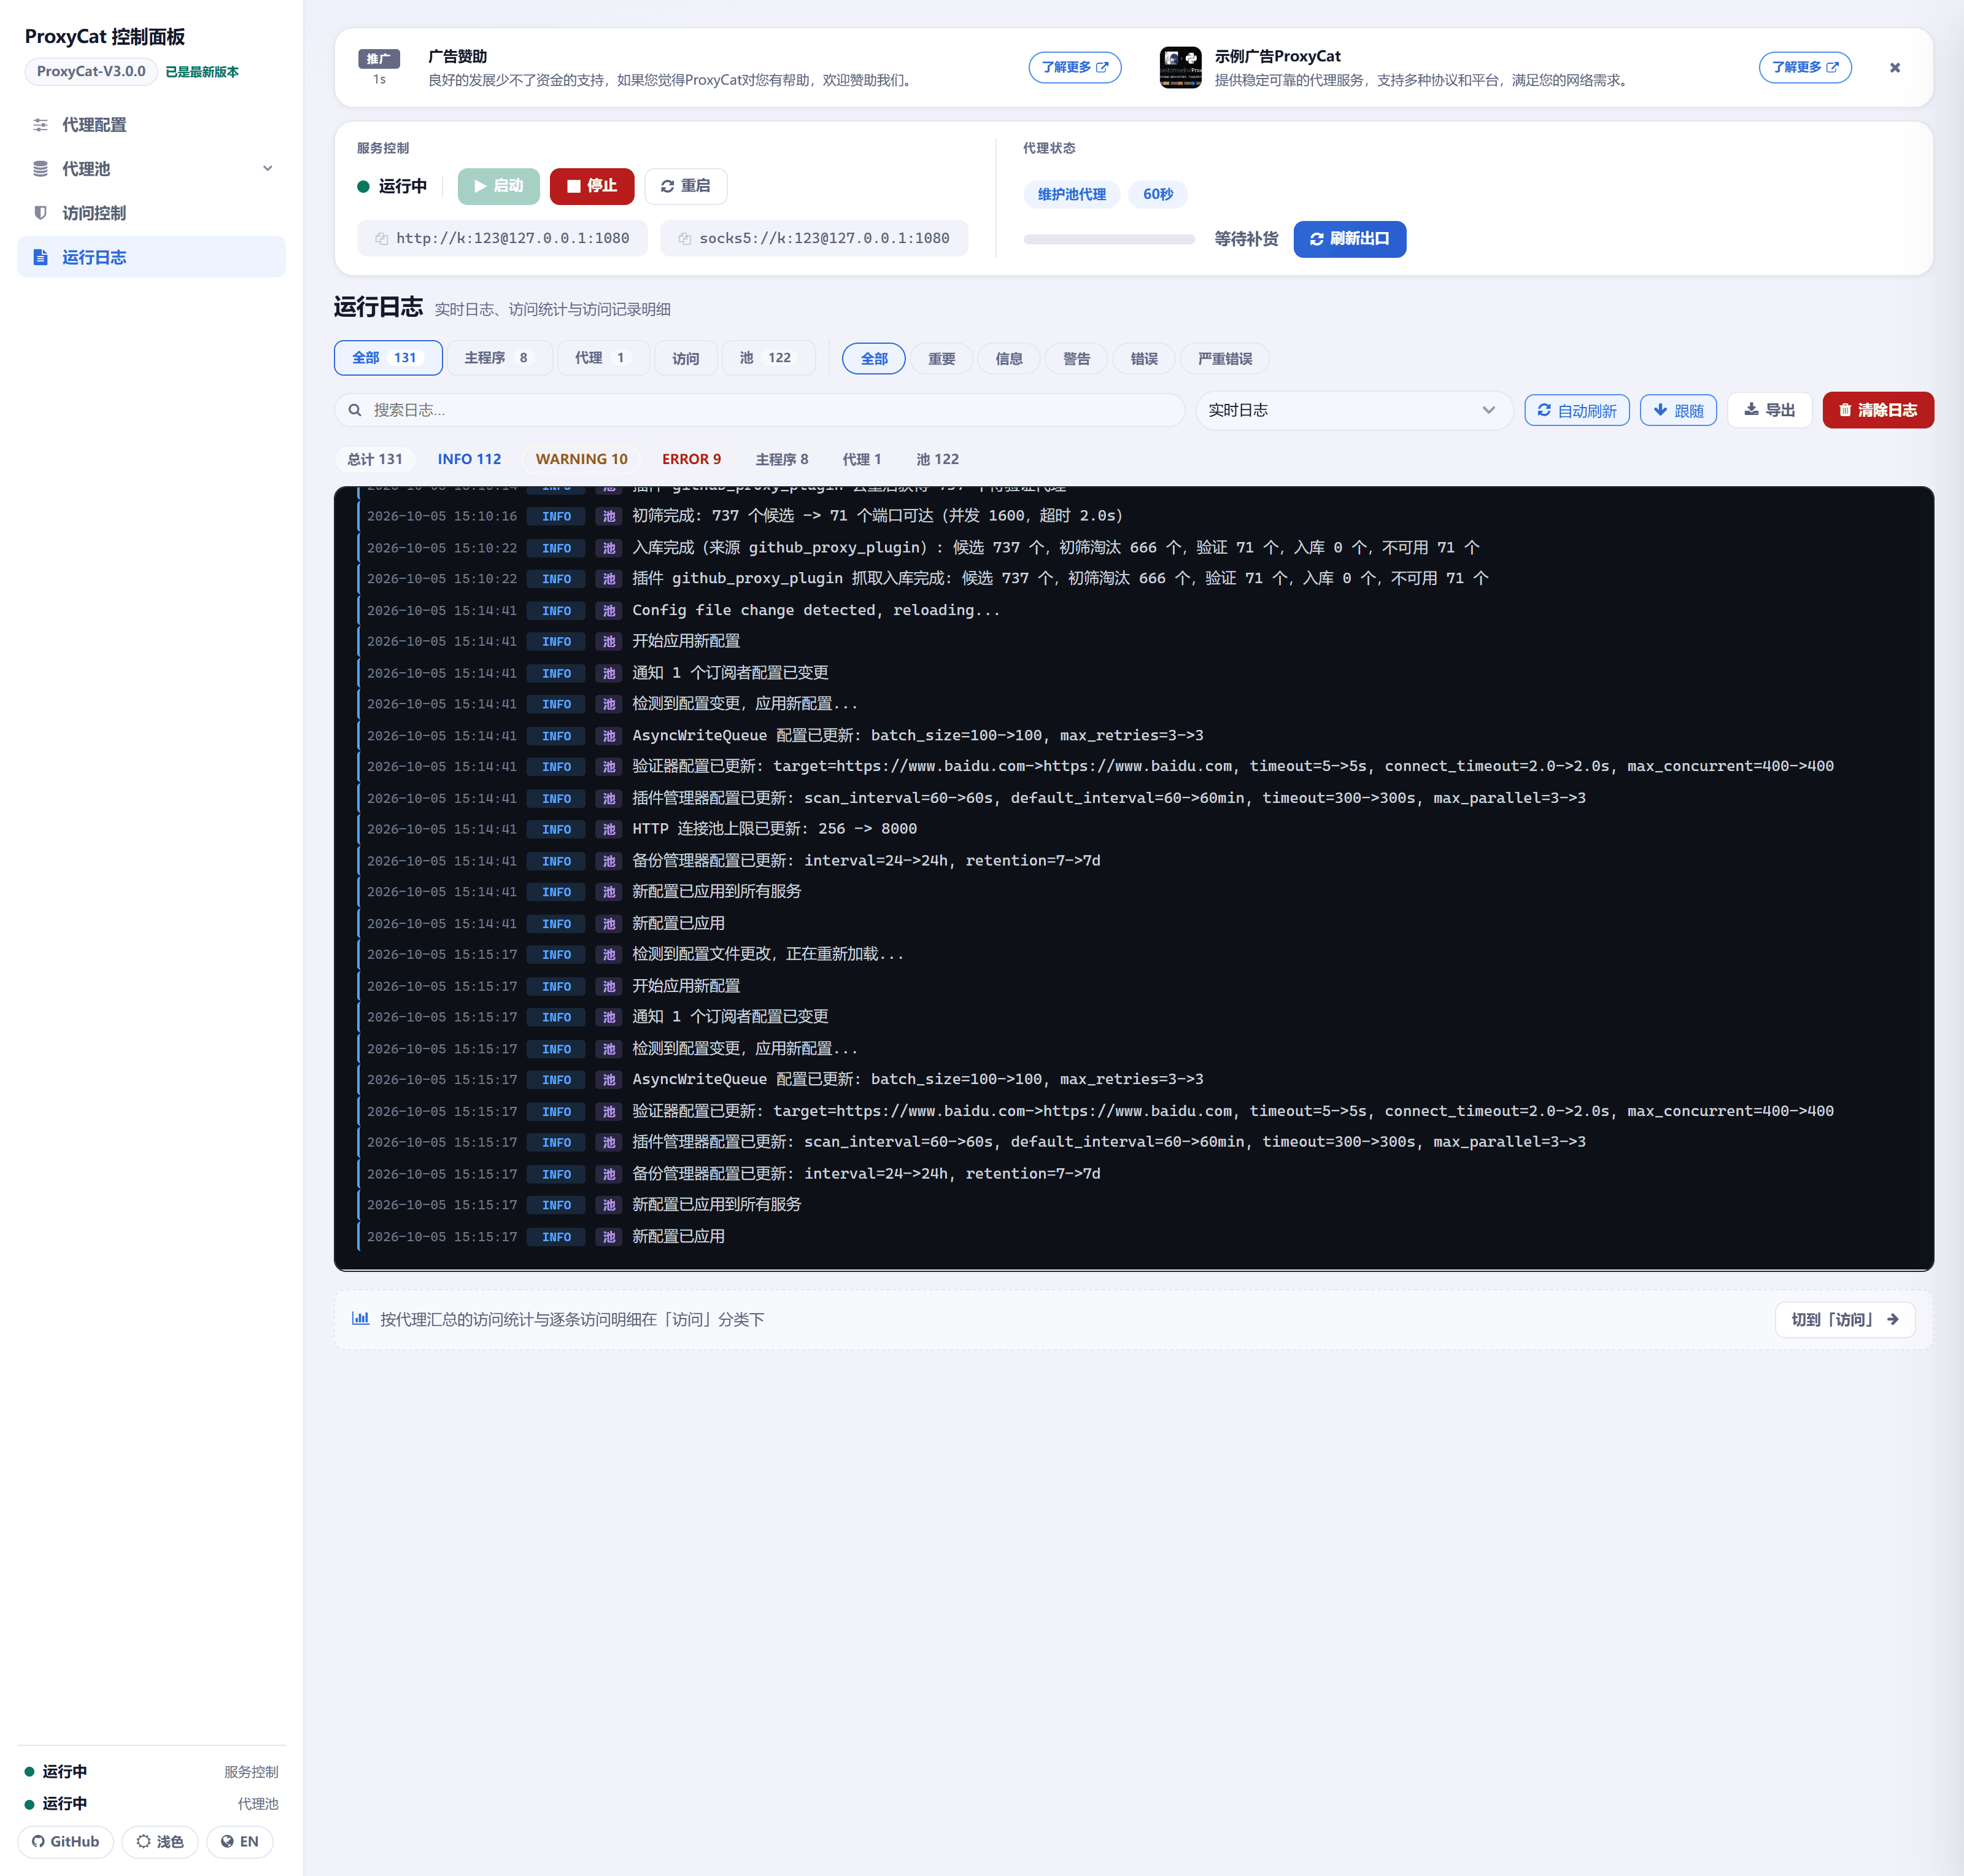1964x1876 pixels.
Task: Filter by the 重要 level
Action: (941, 359)
